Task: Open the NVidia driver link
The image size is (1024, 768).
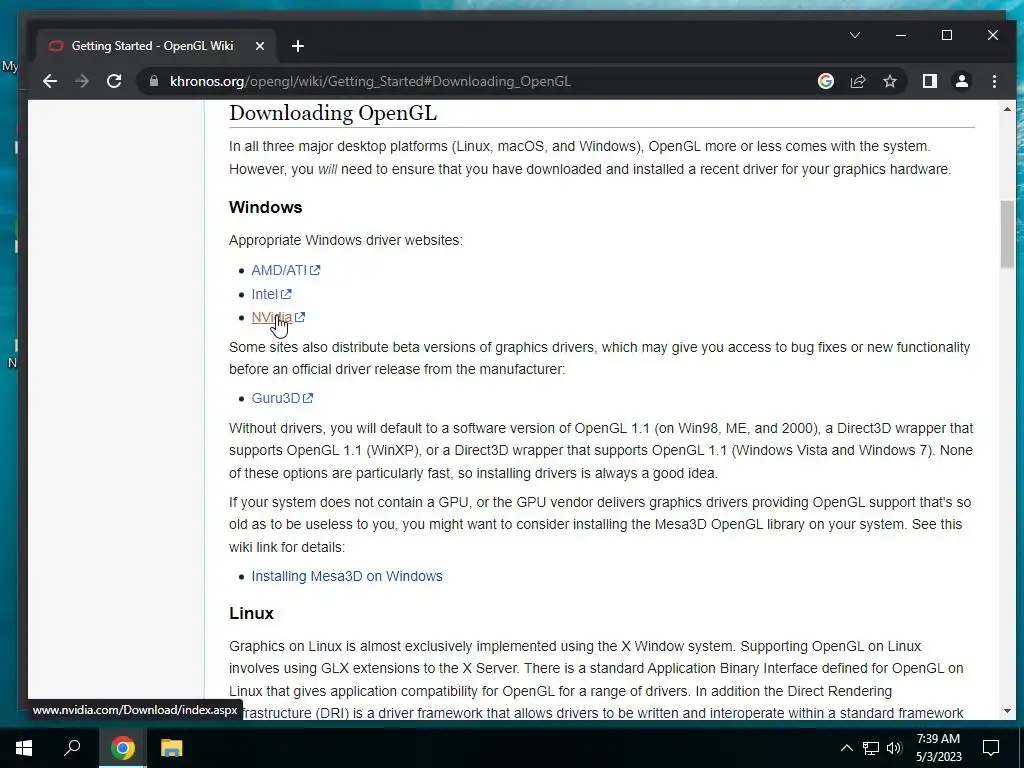Action: 272,317
